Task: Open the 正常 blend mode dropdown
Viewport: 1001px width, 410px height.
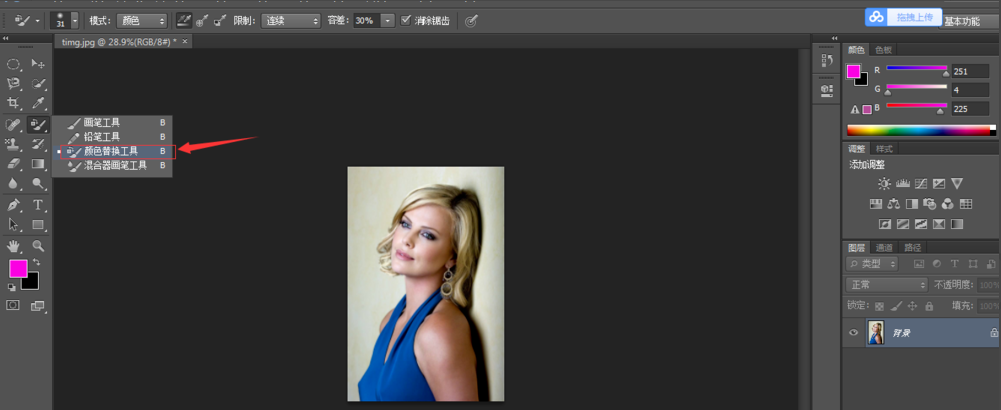Action: click(886, 284)
